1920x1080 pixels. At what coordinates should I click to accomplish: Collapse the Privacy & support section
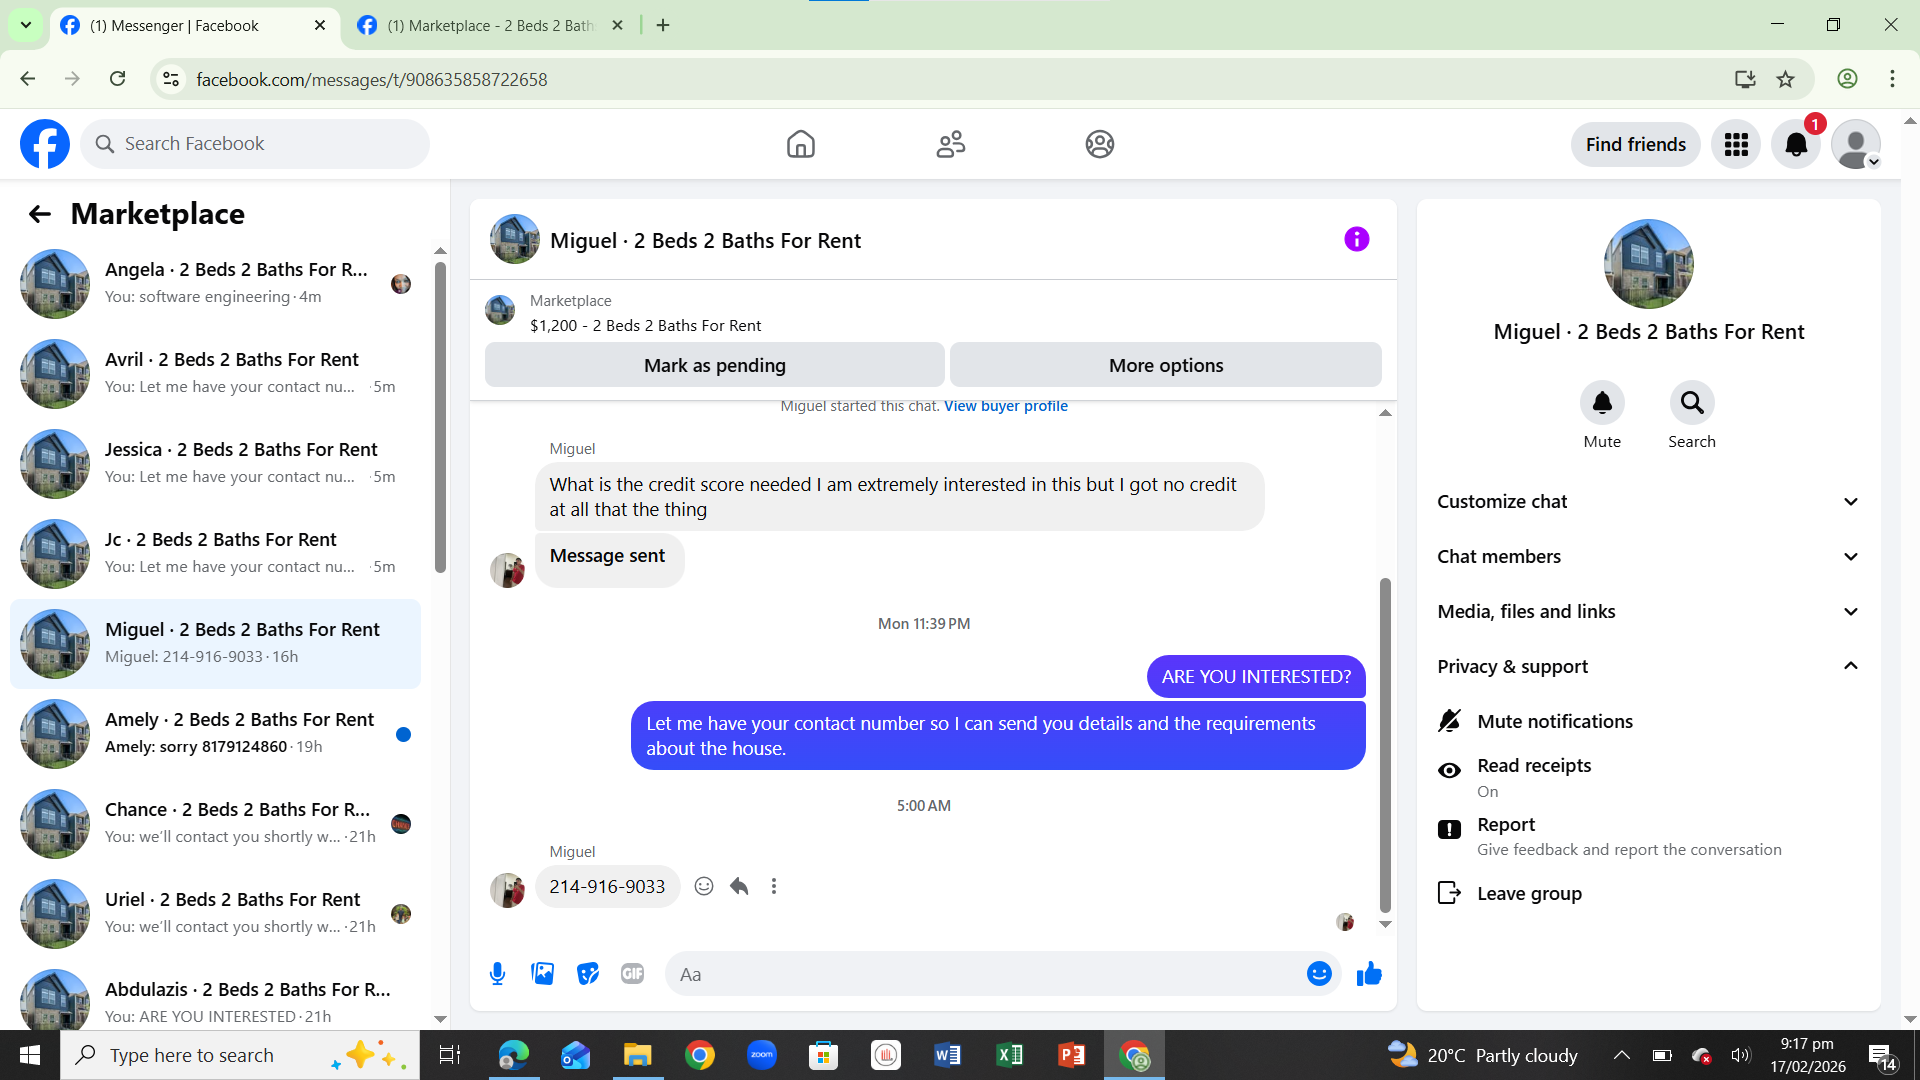click(1648, 667)
